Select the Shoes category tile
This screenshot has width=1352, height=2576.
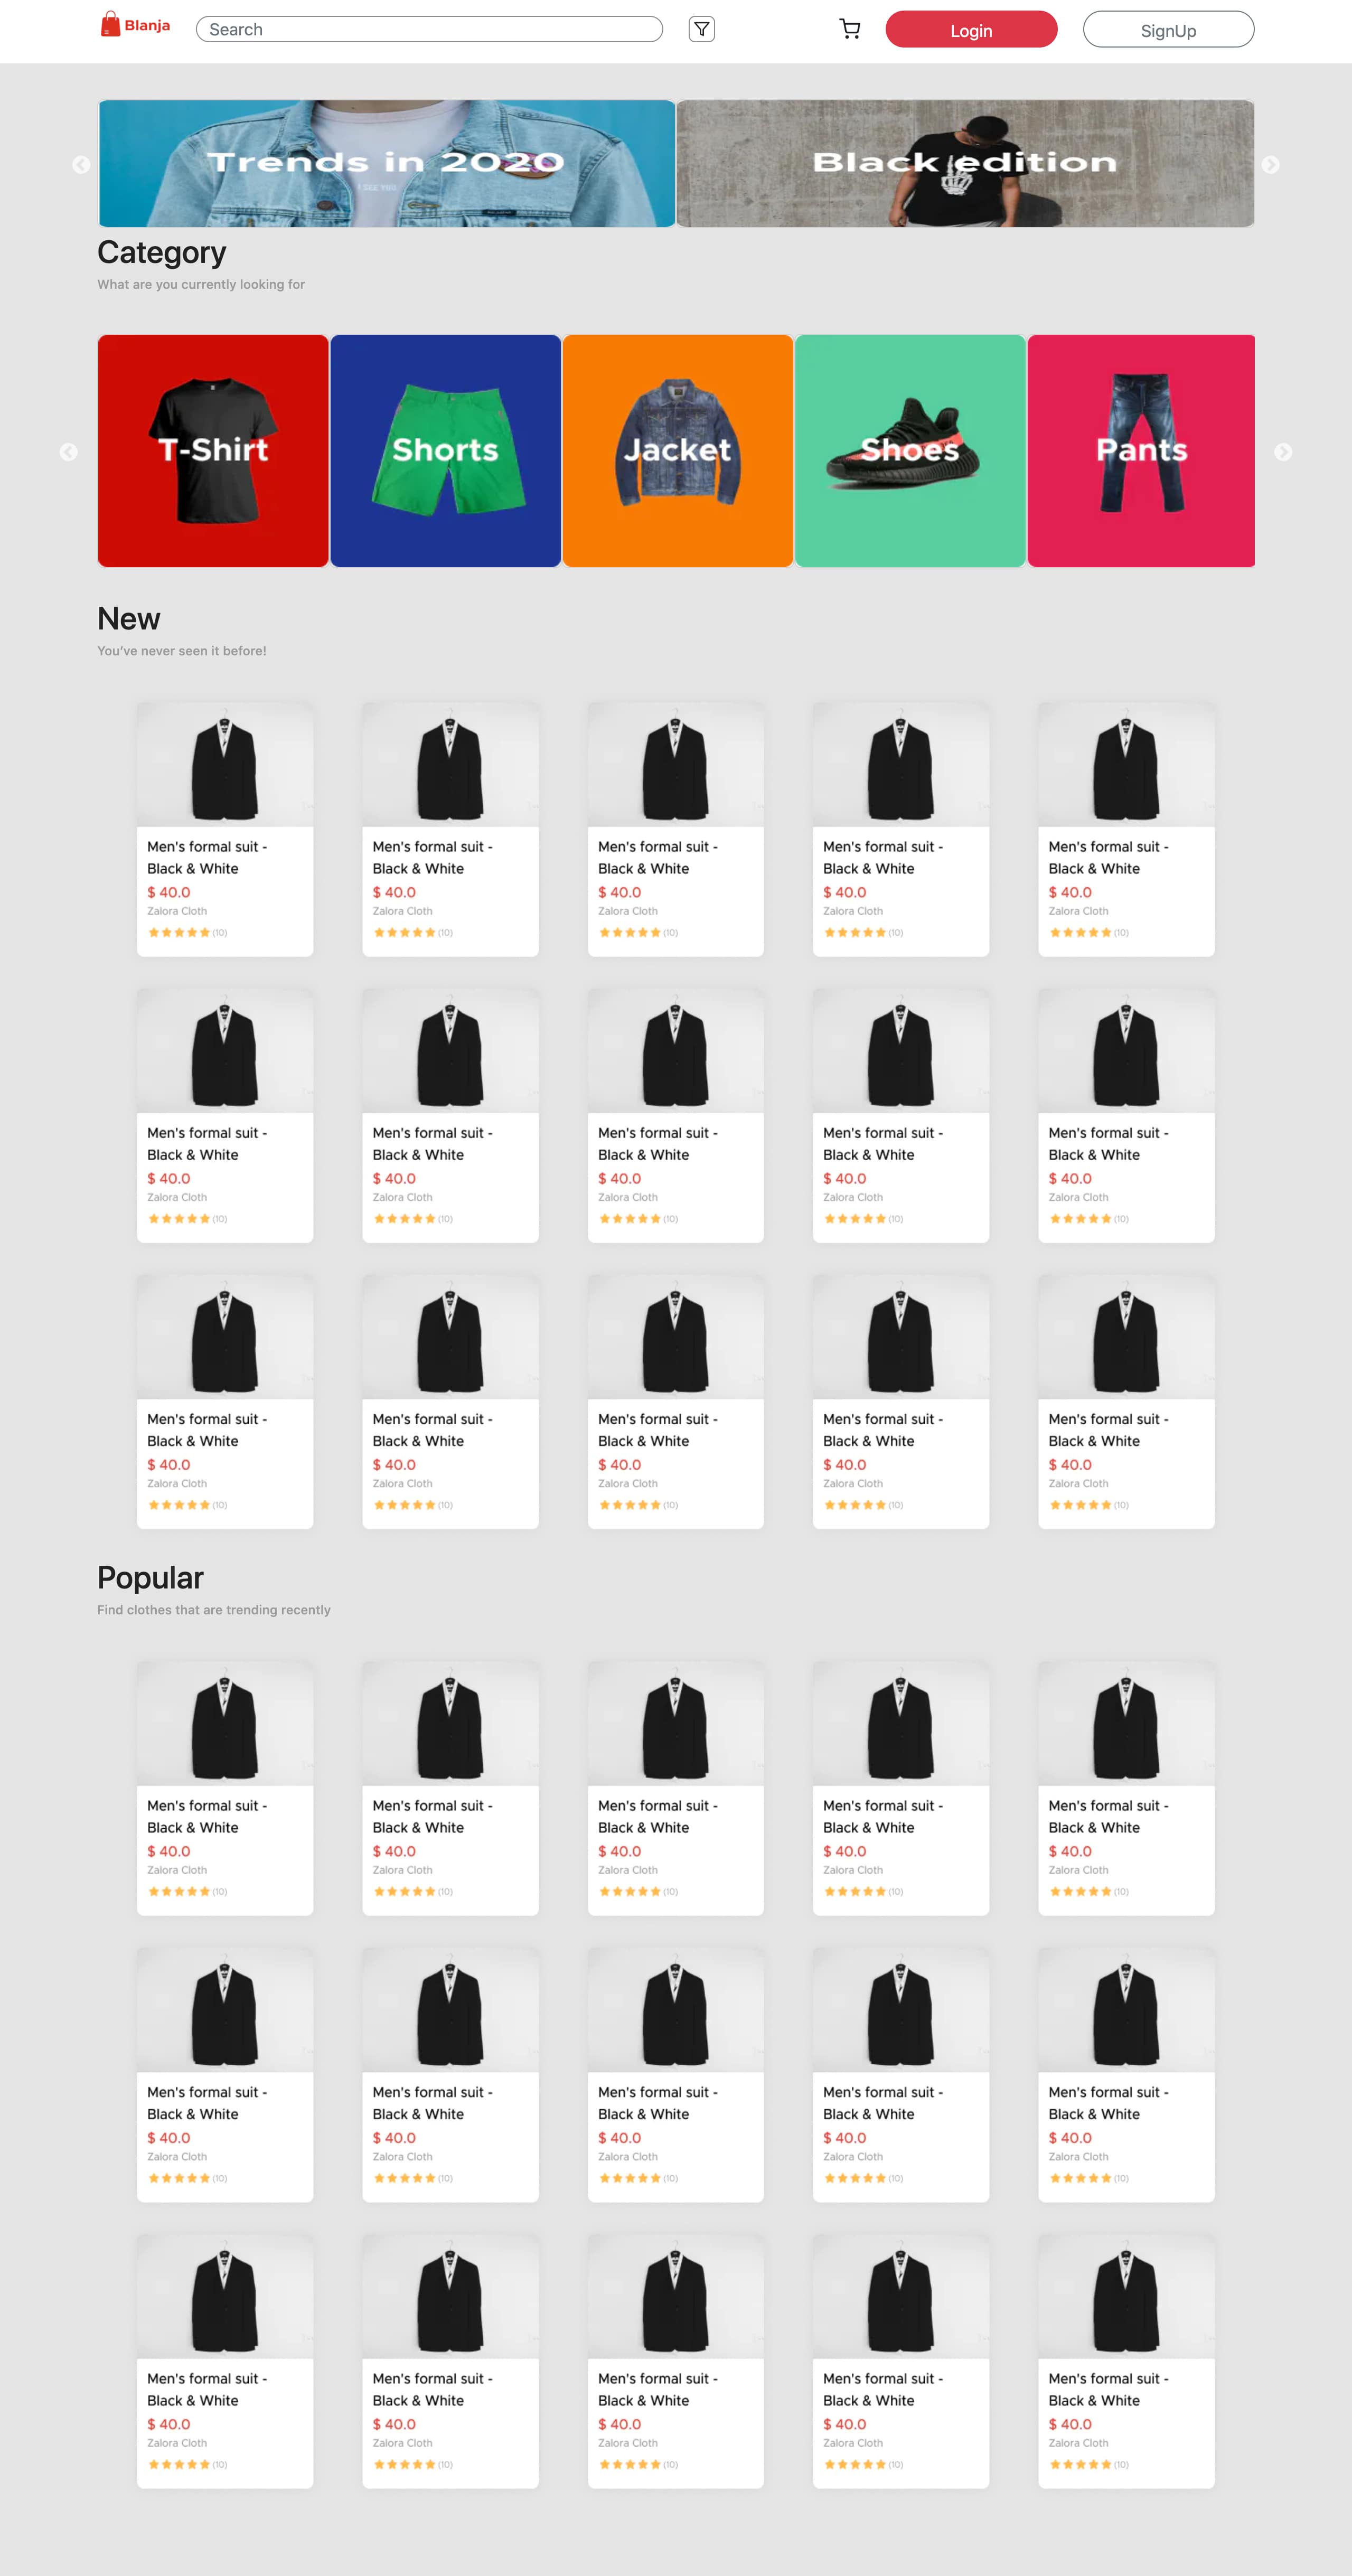point(910,451)
